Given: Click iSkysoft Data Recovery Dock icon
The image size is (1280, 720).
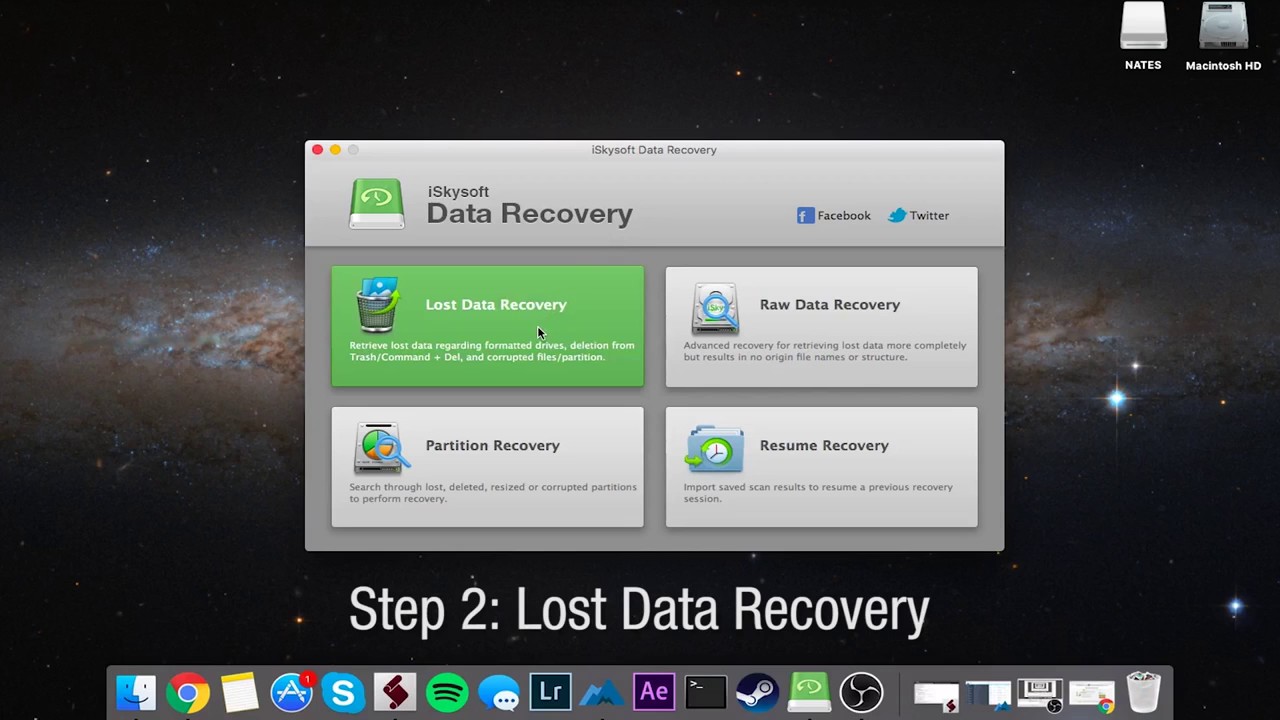Looking at the screenshot, I should click(809, 693).
